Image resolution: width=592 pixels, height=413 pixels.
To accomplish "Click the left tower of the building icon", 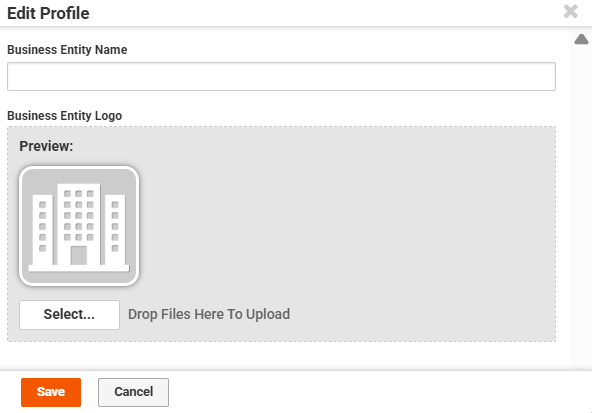I will pos(43,230).
